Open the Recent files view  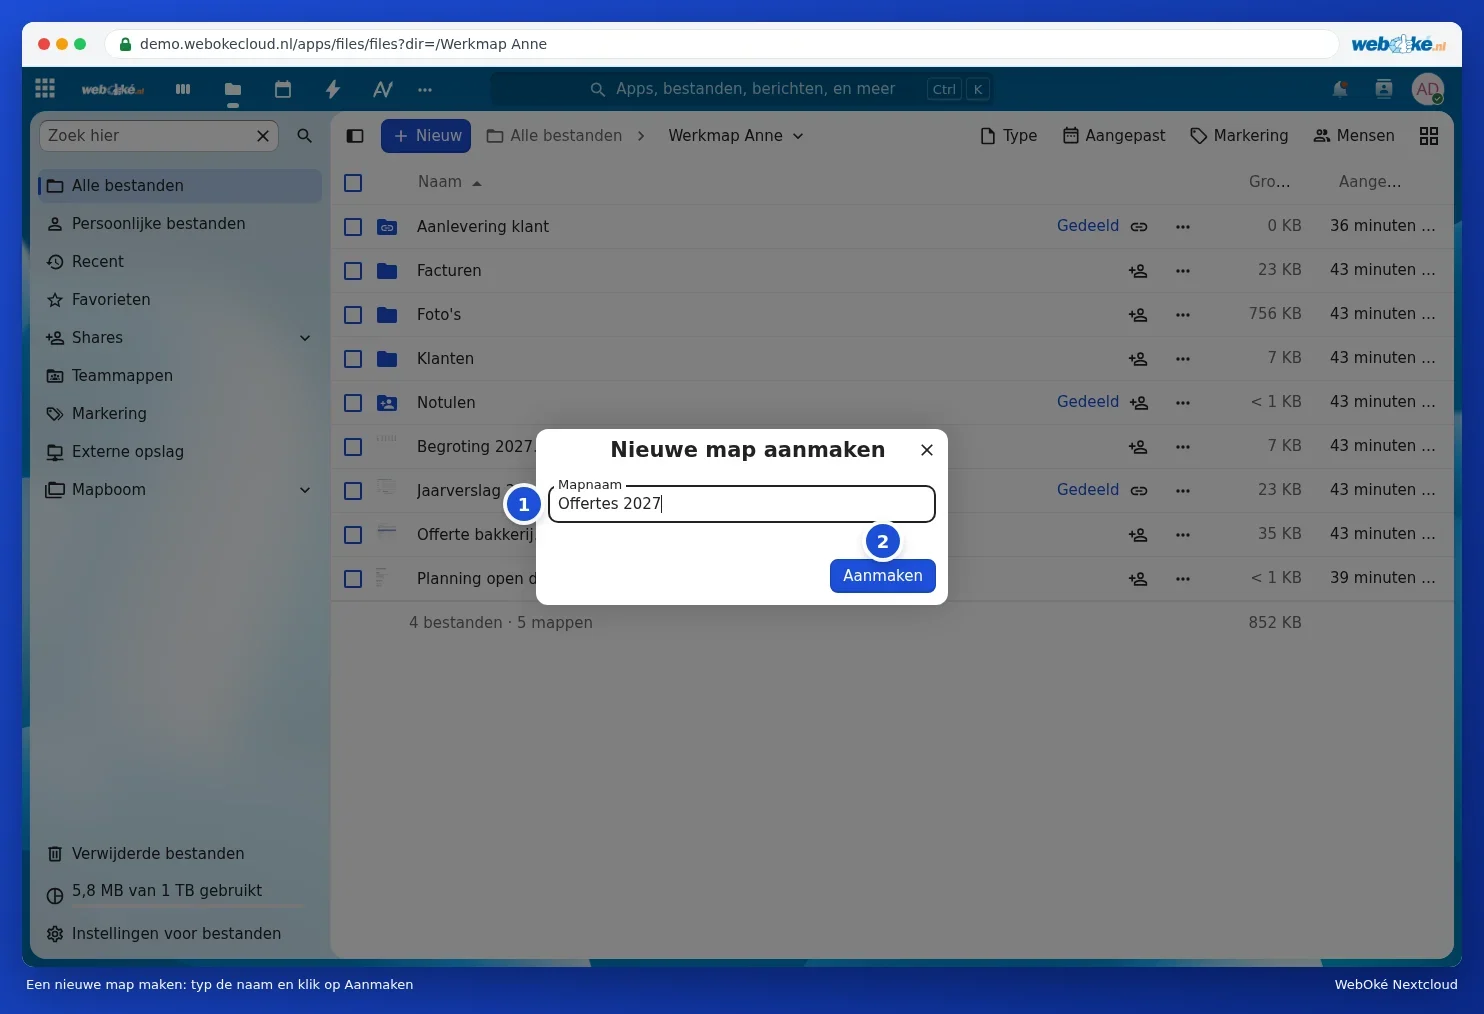coord(180,262)
